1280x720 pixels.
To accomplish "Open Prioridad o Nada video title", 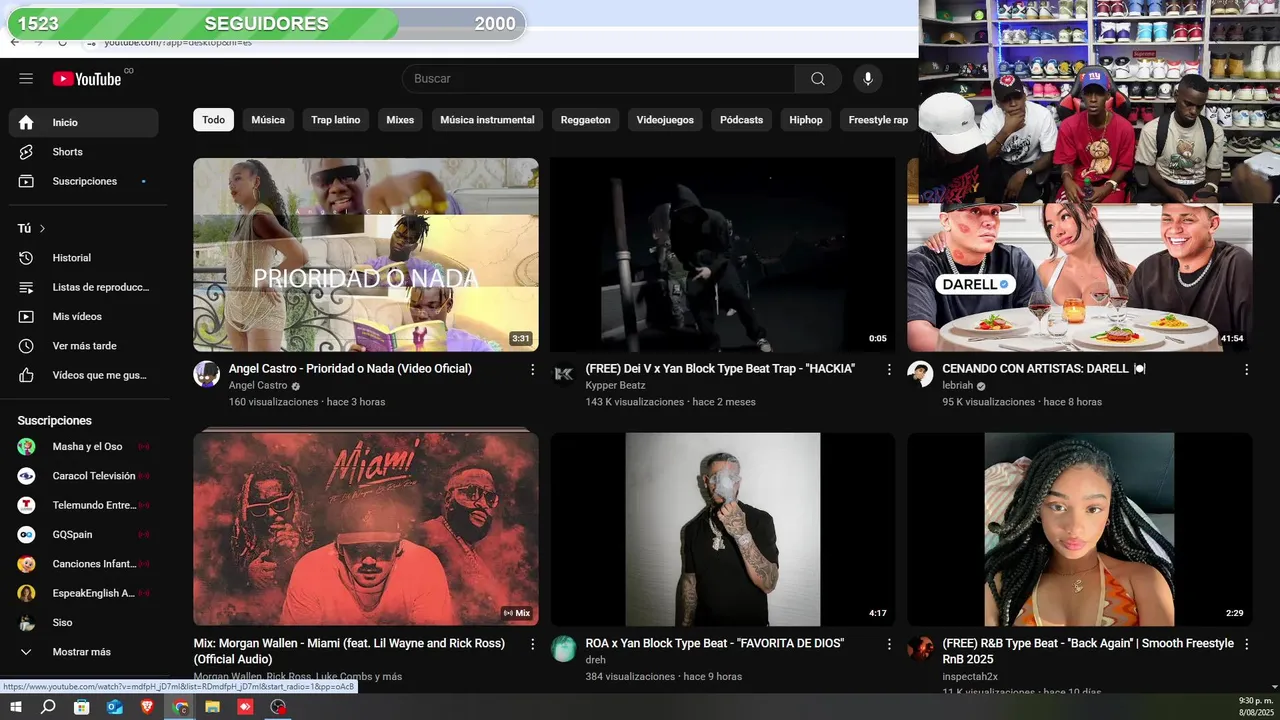I will (350, 369).
